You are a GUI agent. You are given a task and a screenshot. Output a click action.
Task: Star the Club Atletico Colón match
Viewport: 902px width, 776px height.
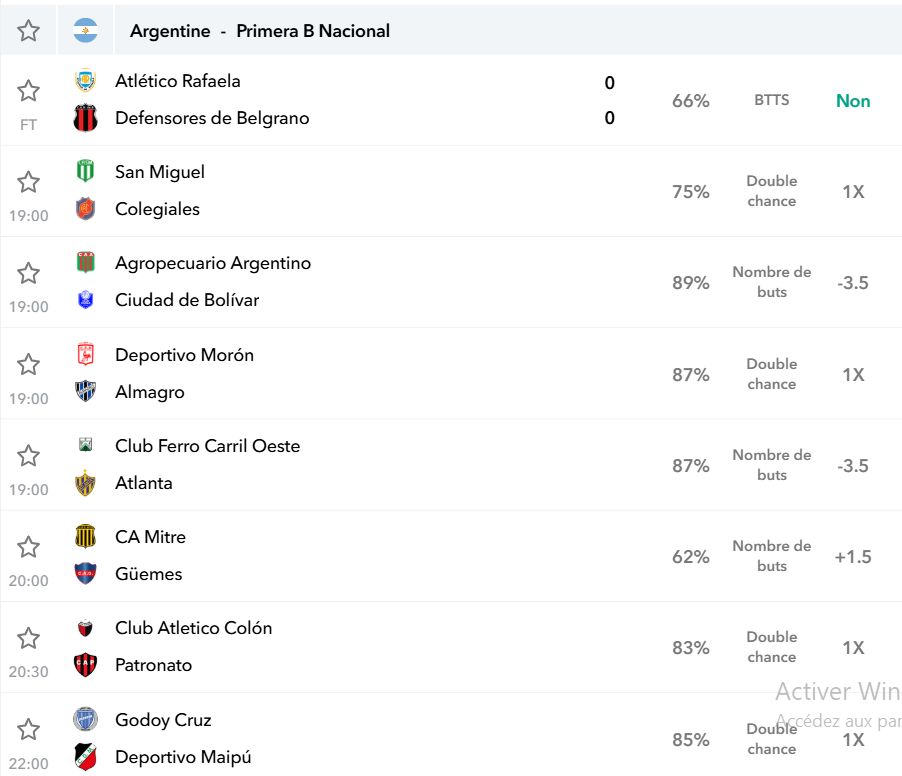28,639
